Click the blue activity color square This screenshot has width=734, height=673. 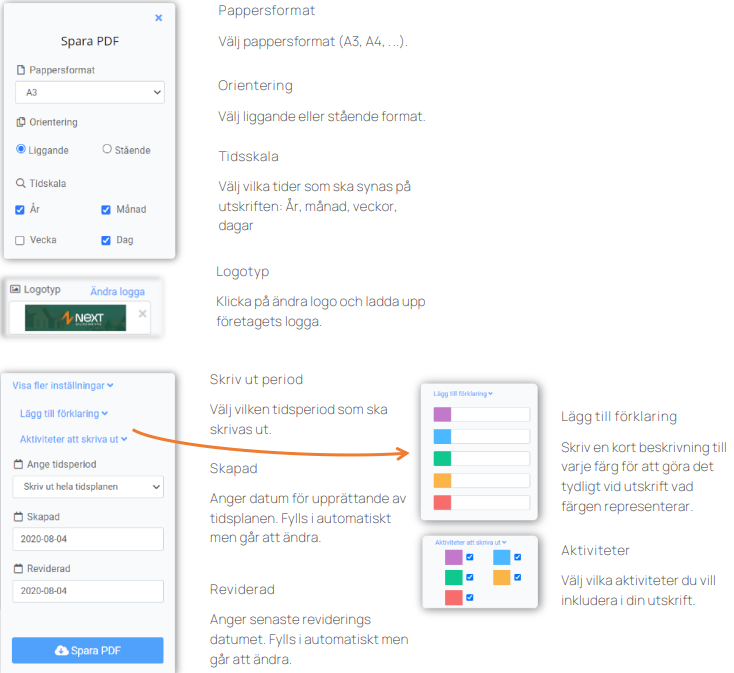(x=502, y=557)
